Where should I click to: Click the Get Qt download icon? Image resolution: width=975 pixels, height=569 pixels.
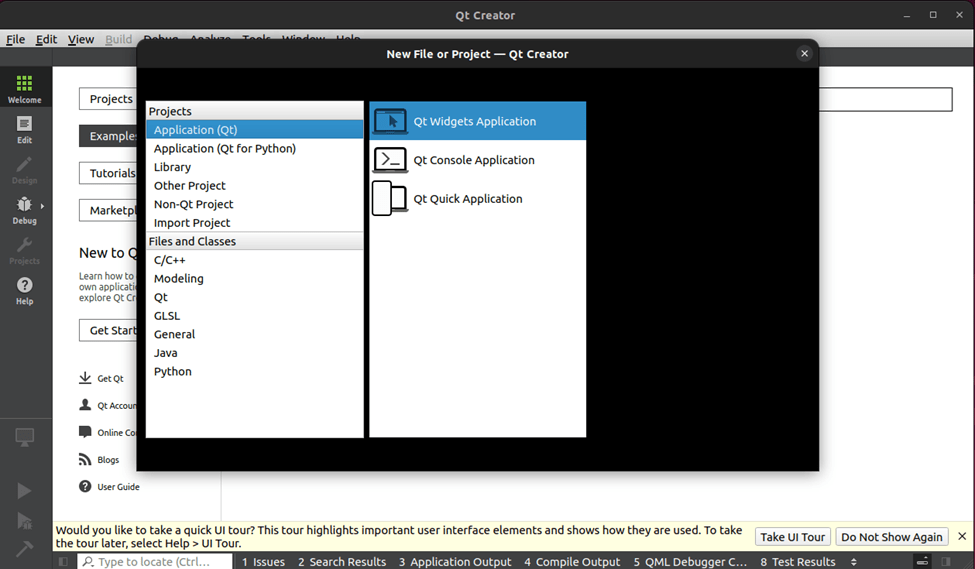point(85,378)
